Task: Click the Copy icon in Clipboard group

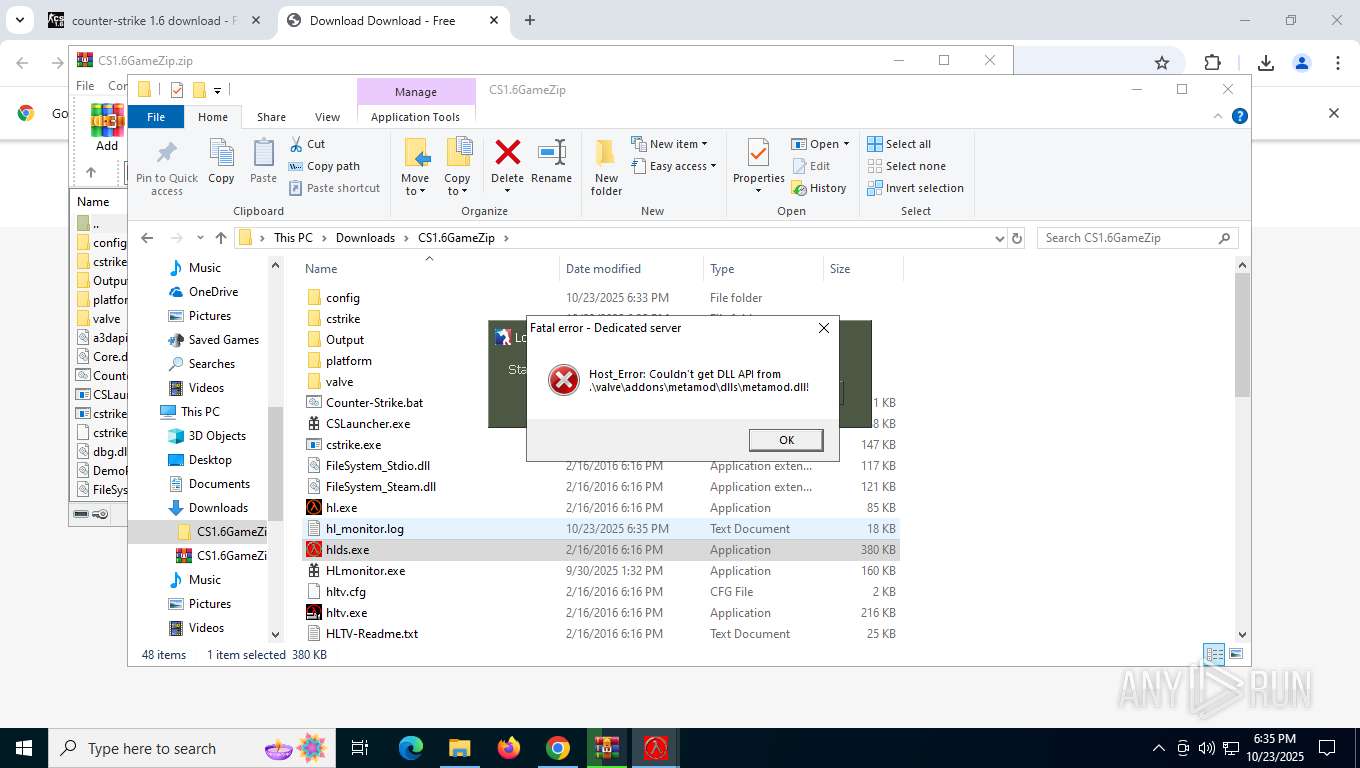Action: pos(221,152)
